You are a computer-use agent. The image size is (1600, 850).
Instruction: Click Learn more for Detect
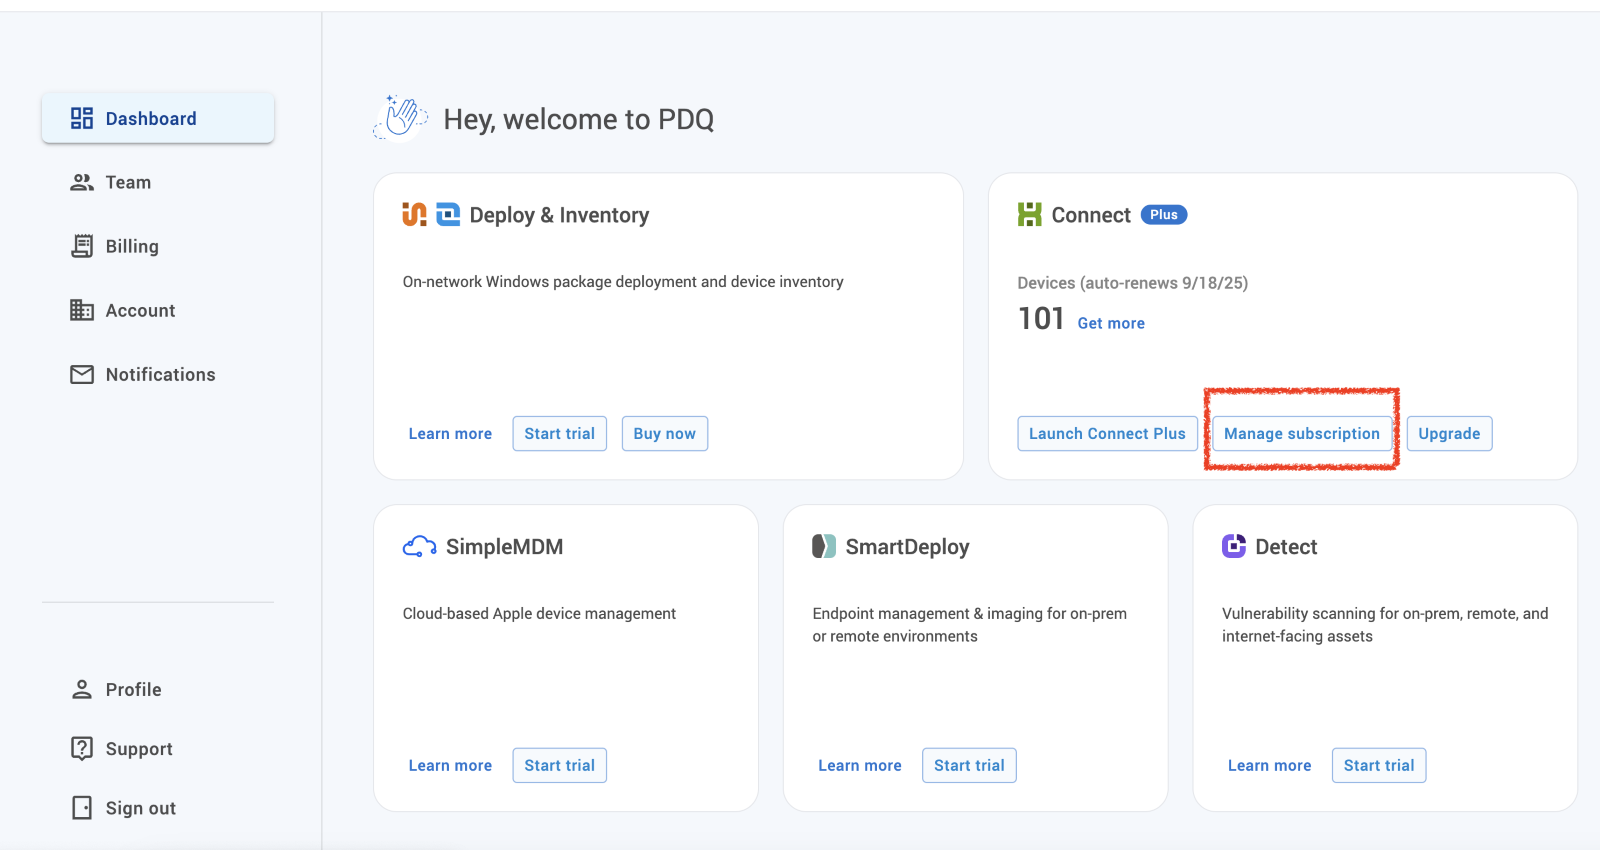click(x=1269, y=765)
